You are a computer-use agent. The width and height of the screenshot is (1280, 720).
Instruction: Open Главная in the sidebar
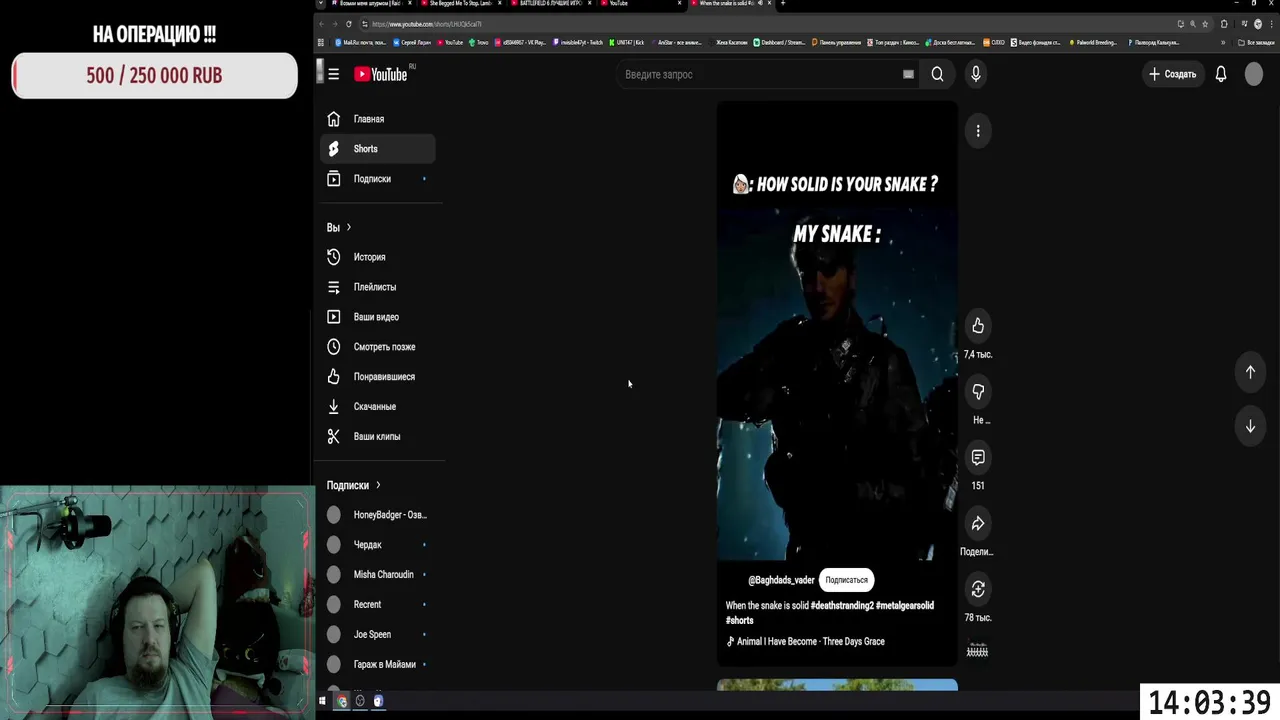coord(377,119)
